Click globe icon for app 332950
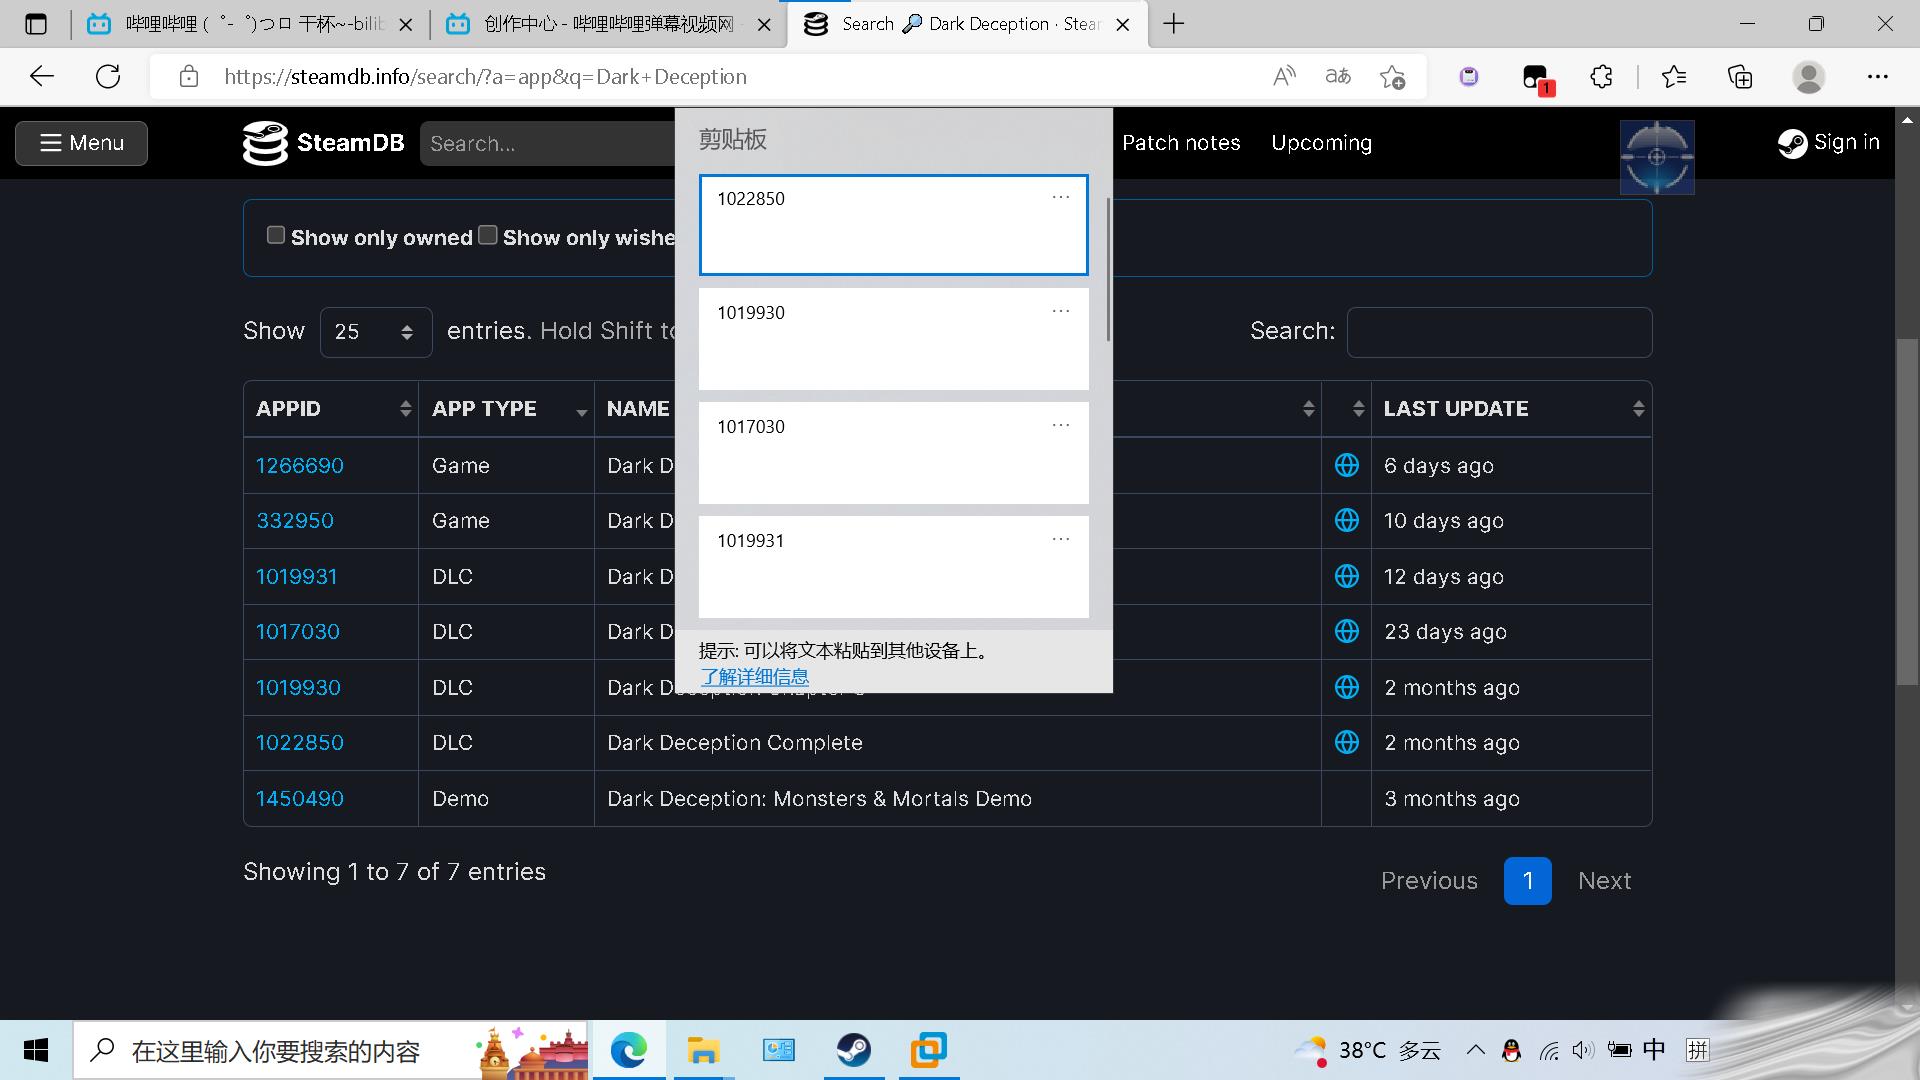This screenshot has height=1080, width=1920. pyautogui.click(x=1347, y=520)
